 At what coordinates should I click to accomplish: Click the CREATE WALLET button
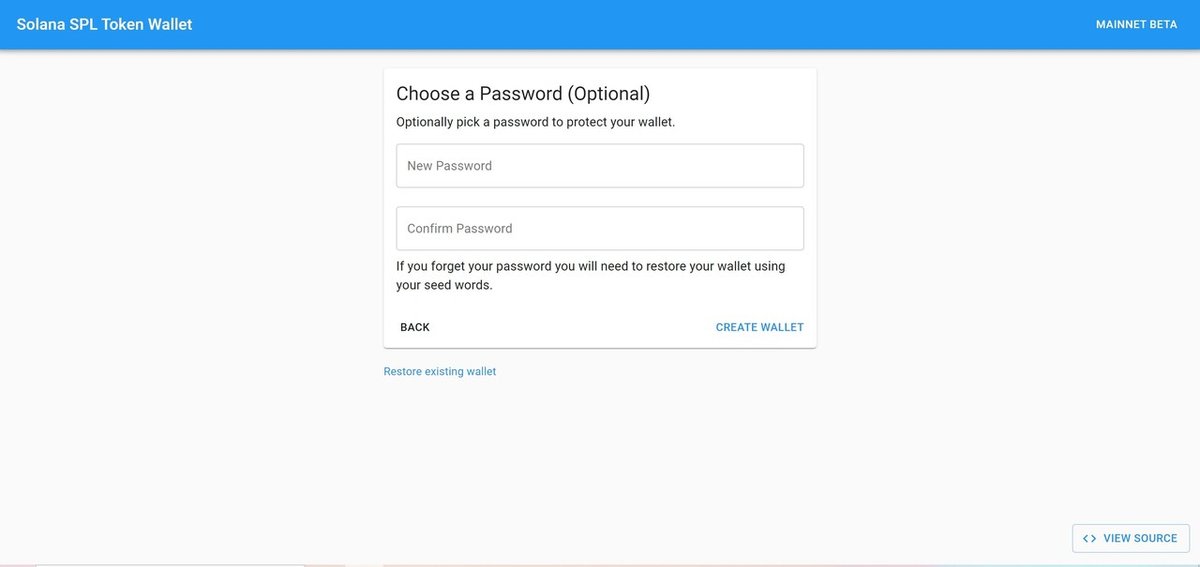(x=759, y=327)
